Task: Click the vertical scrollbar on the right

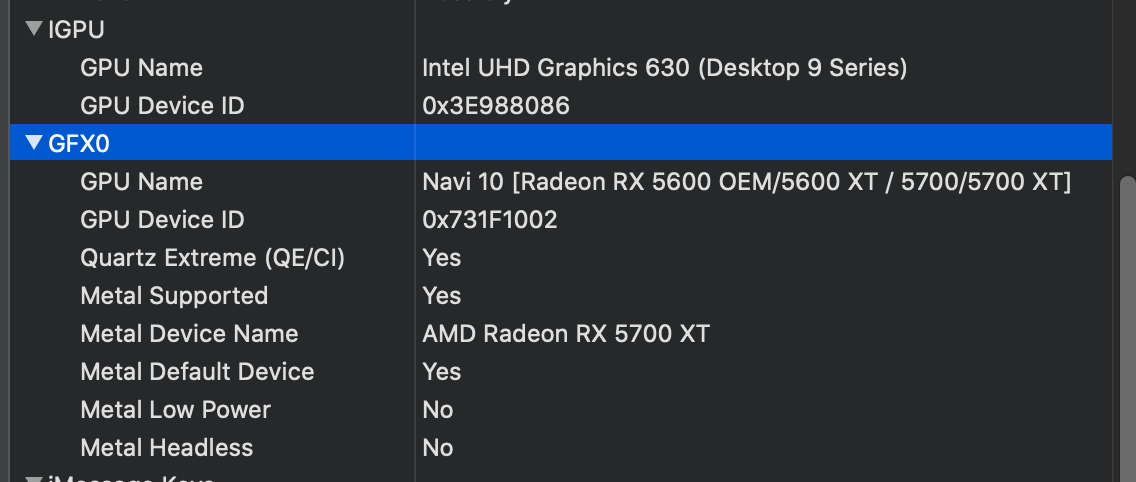Action: tap(1126, 320)
